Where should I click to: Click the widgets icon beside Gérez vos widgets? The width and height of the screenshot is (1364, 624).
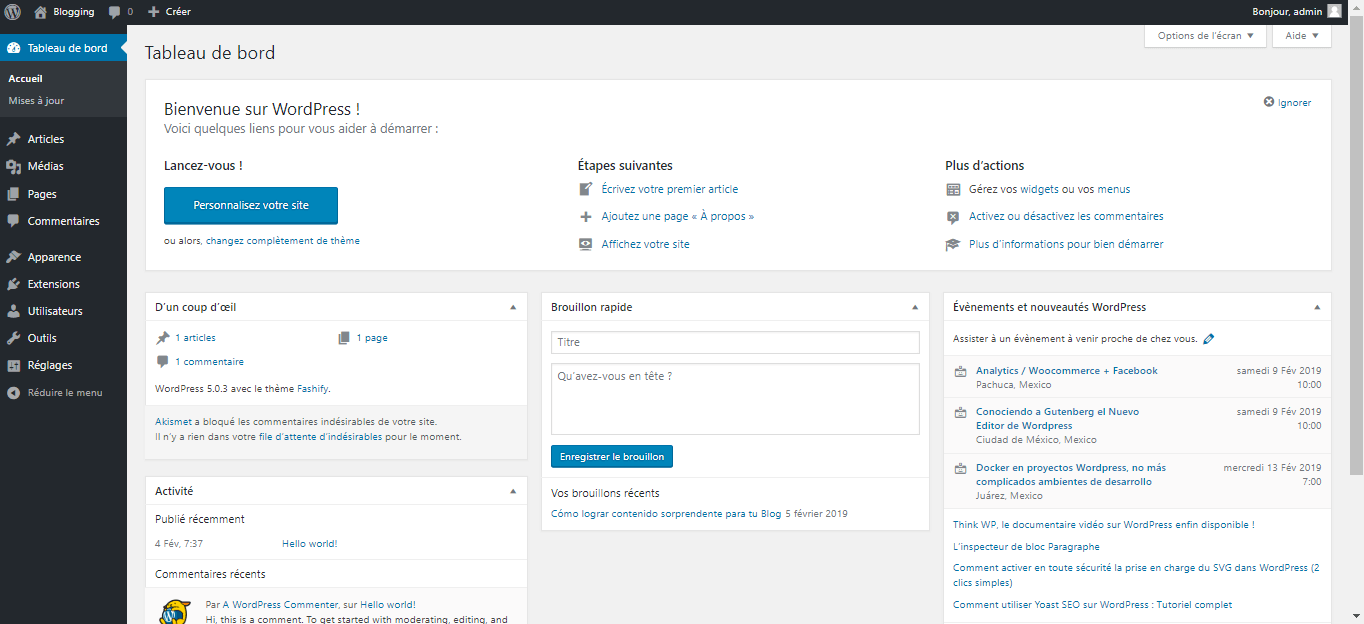tap(953, 189)
